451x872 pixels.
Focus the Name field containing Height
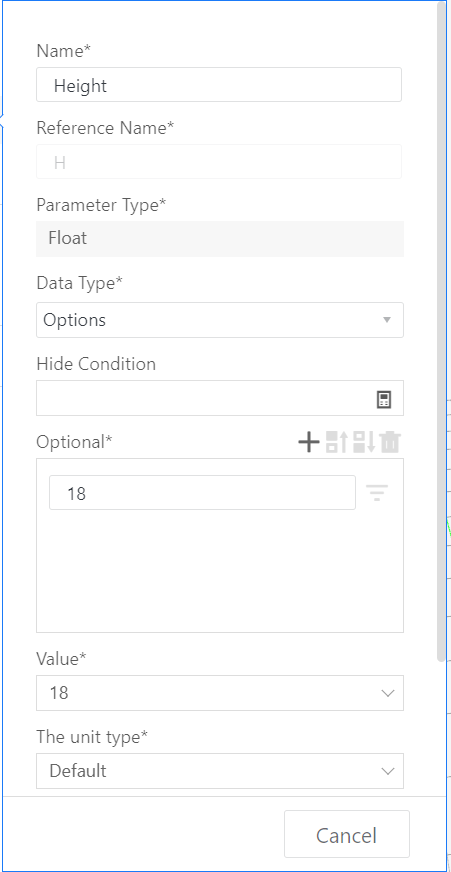click(x=219, y=85)
